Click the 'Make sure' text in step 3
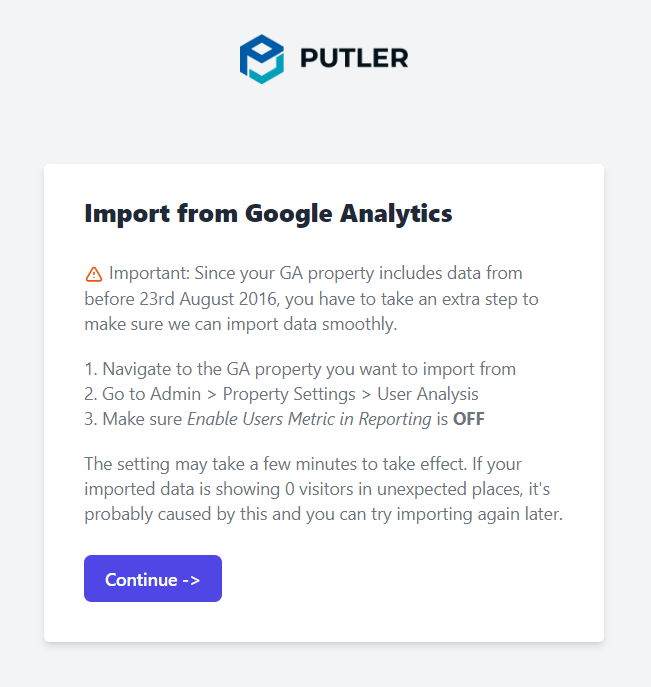Screen dimensions: 651x687 (142, 419)
